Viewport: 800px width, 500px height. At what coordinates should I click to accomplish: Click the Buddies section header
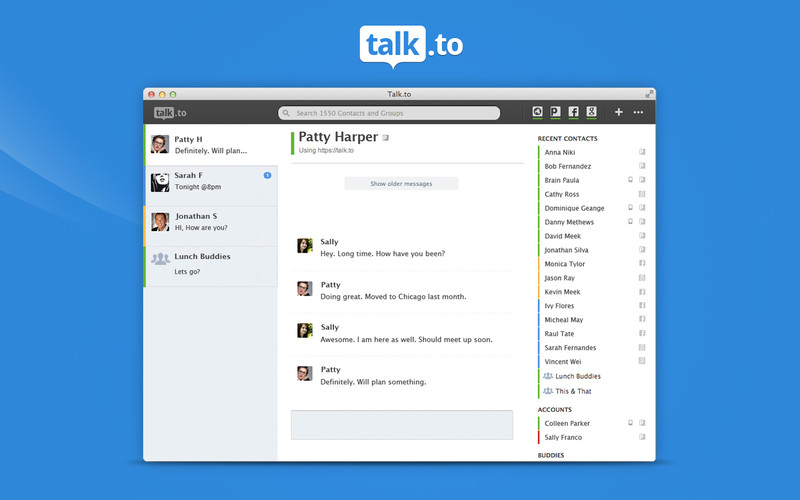[551, 455]
